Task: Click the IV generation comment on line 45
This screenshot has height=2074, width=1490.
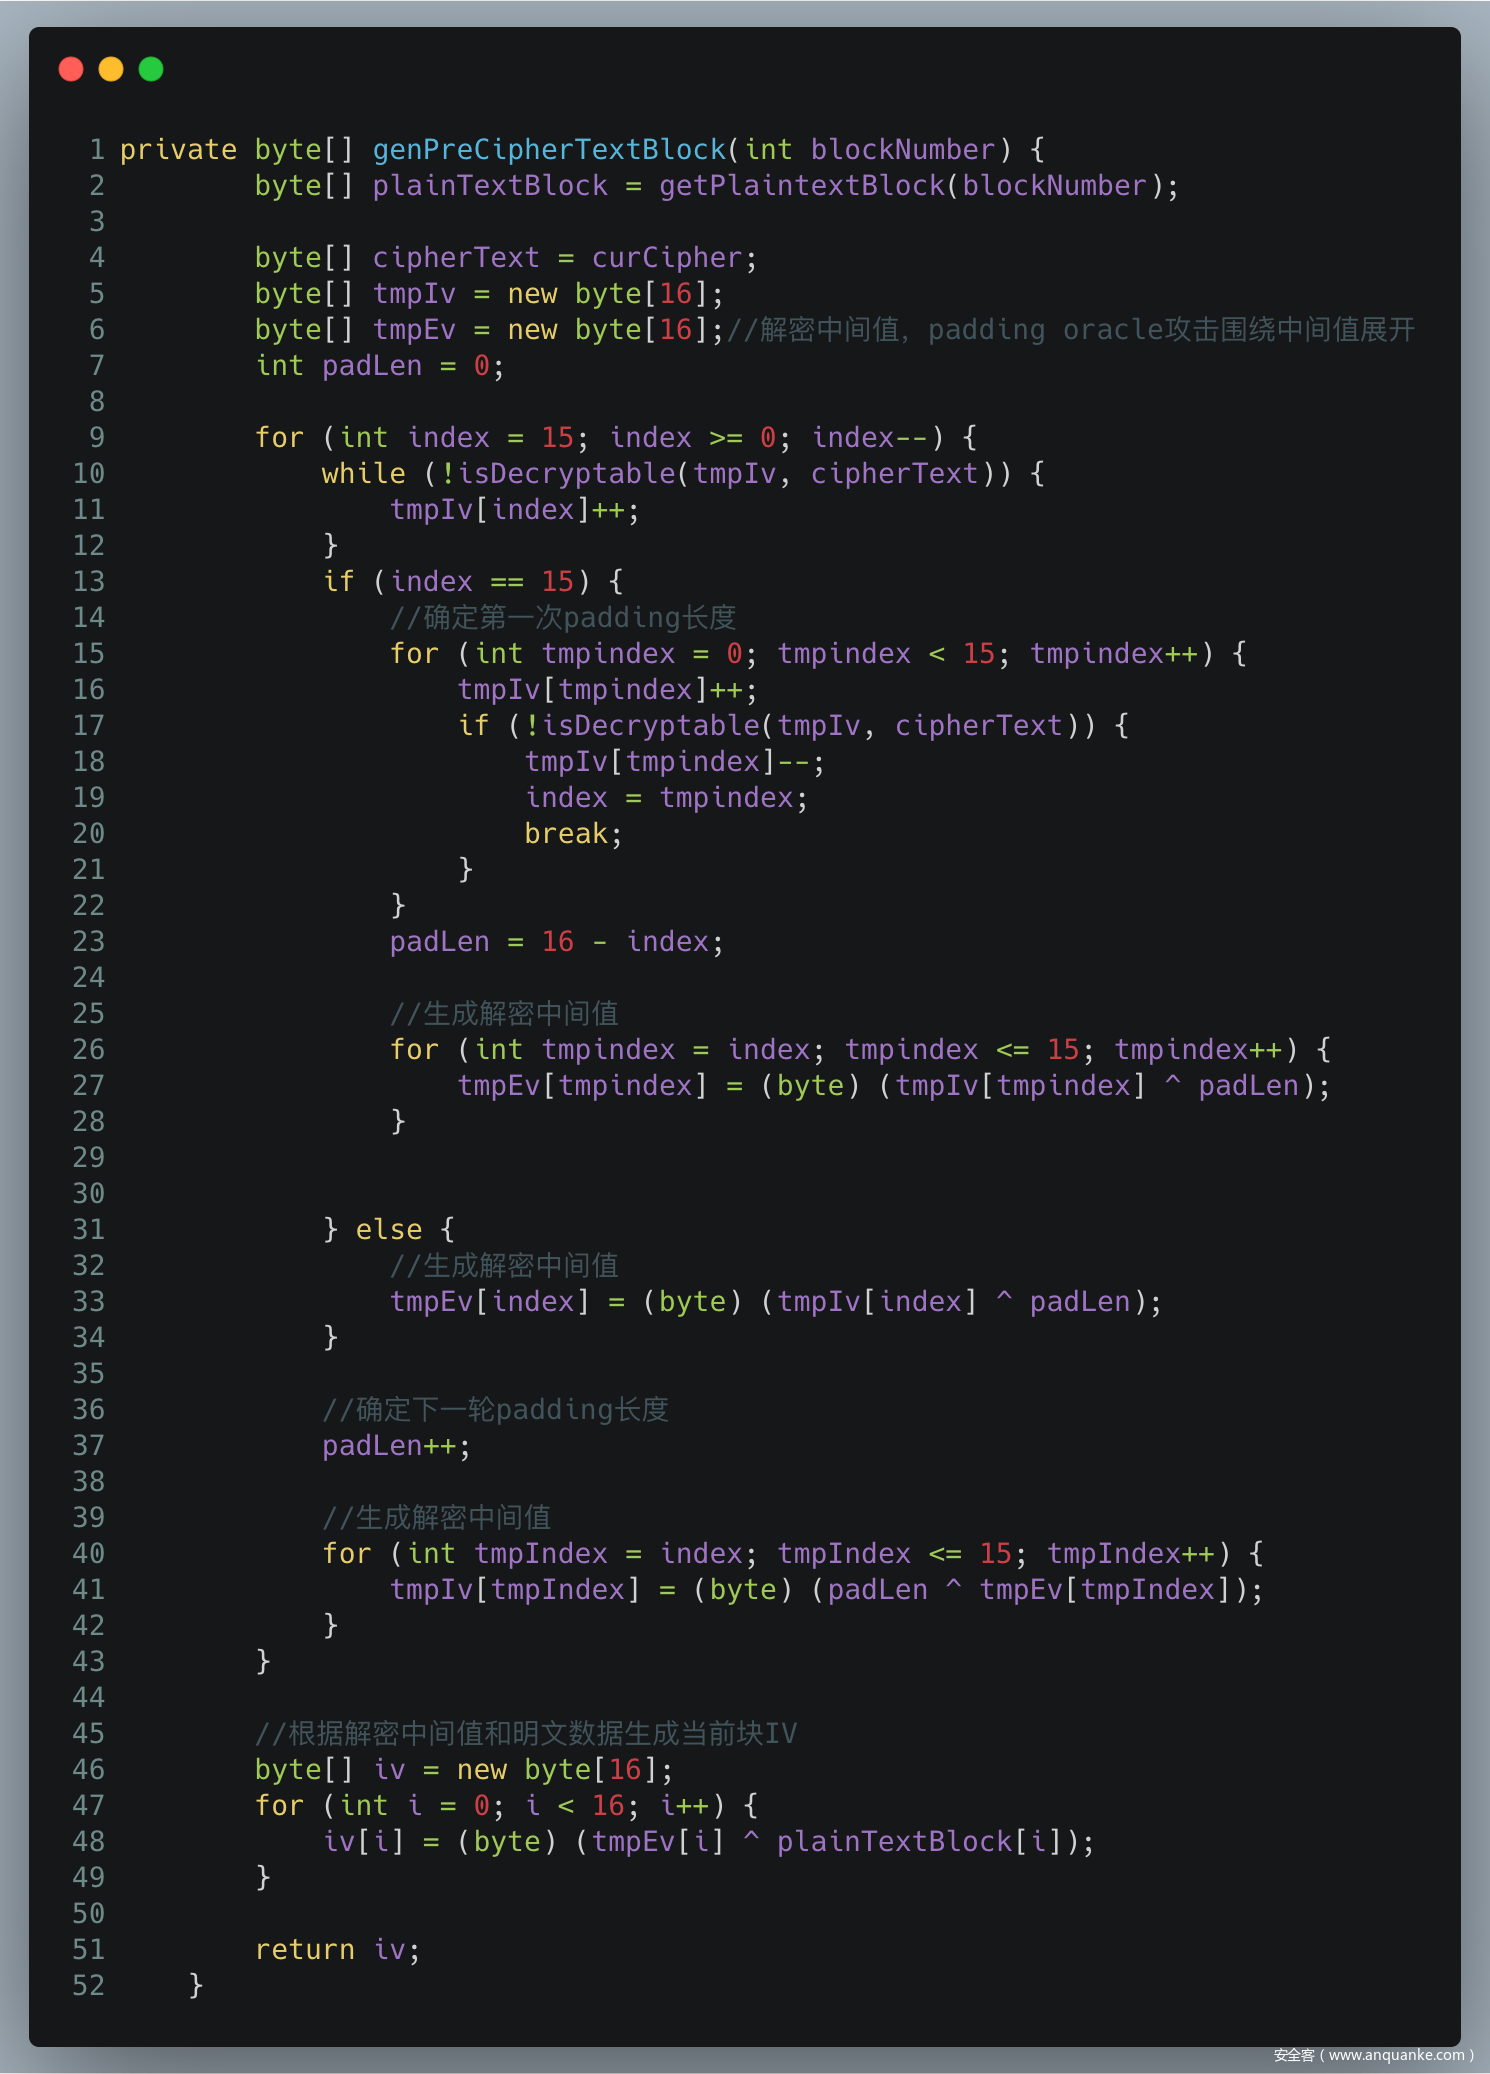Action: (x=526, y=1734)
